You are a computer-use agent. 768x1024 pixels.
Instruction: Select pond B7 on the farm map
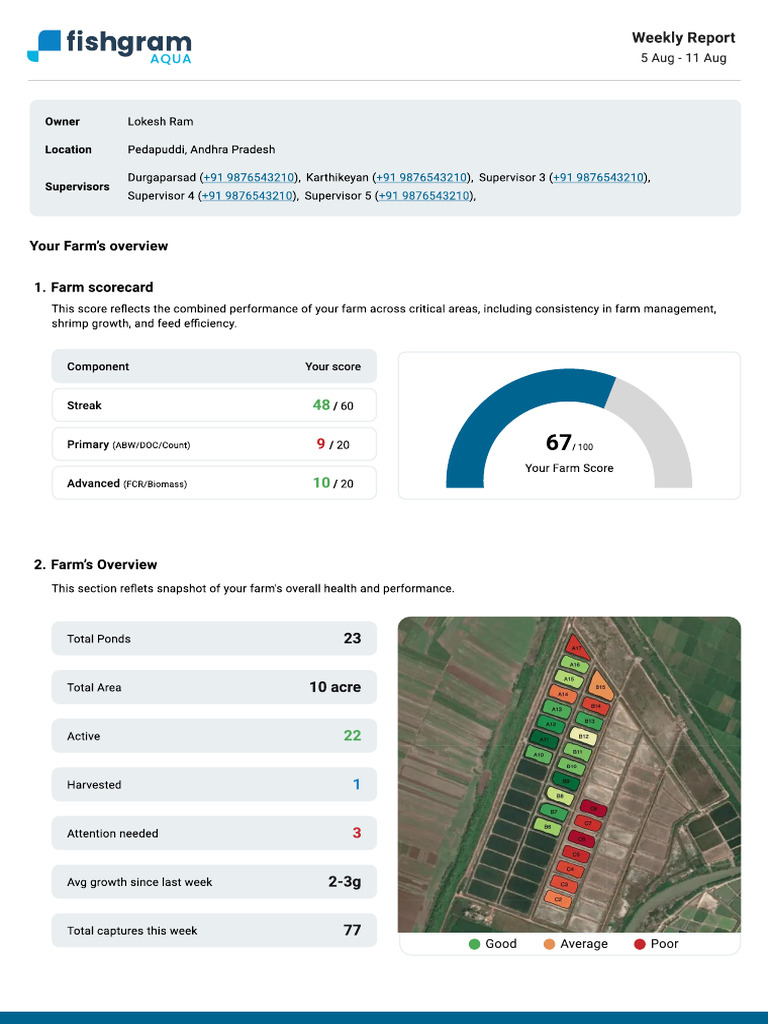click(554, 812)
